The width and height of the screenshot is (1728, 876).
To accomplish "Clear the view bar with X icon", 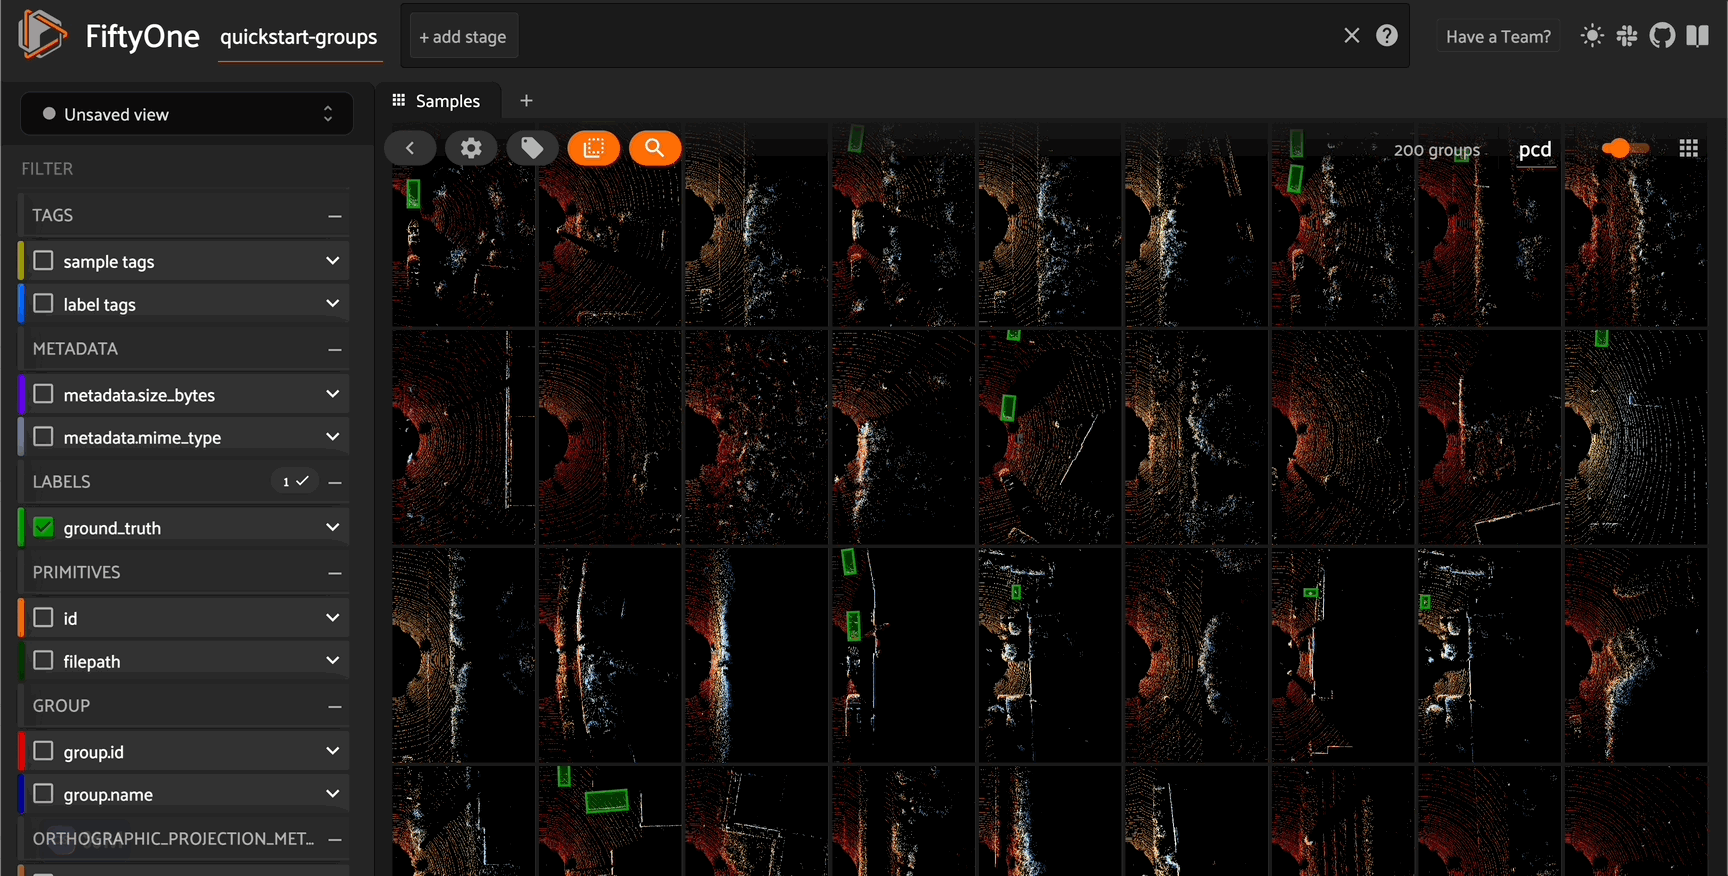I will (1352, 36).
